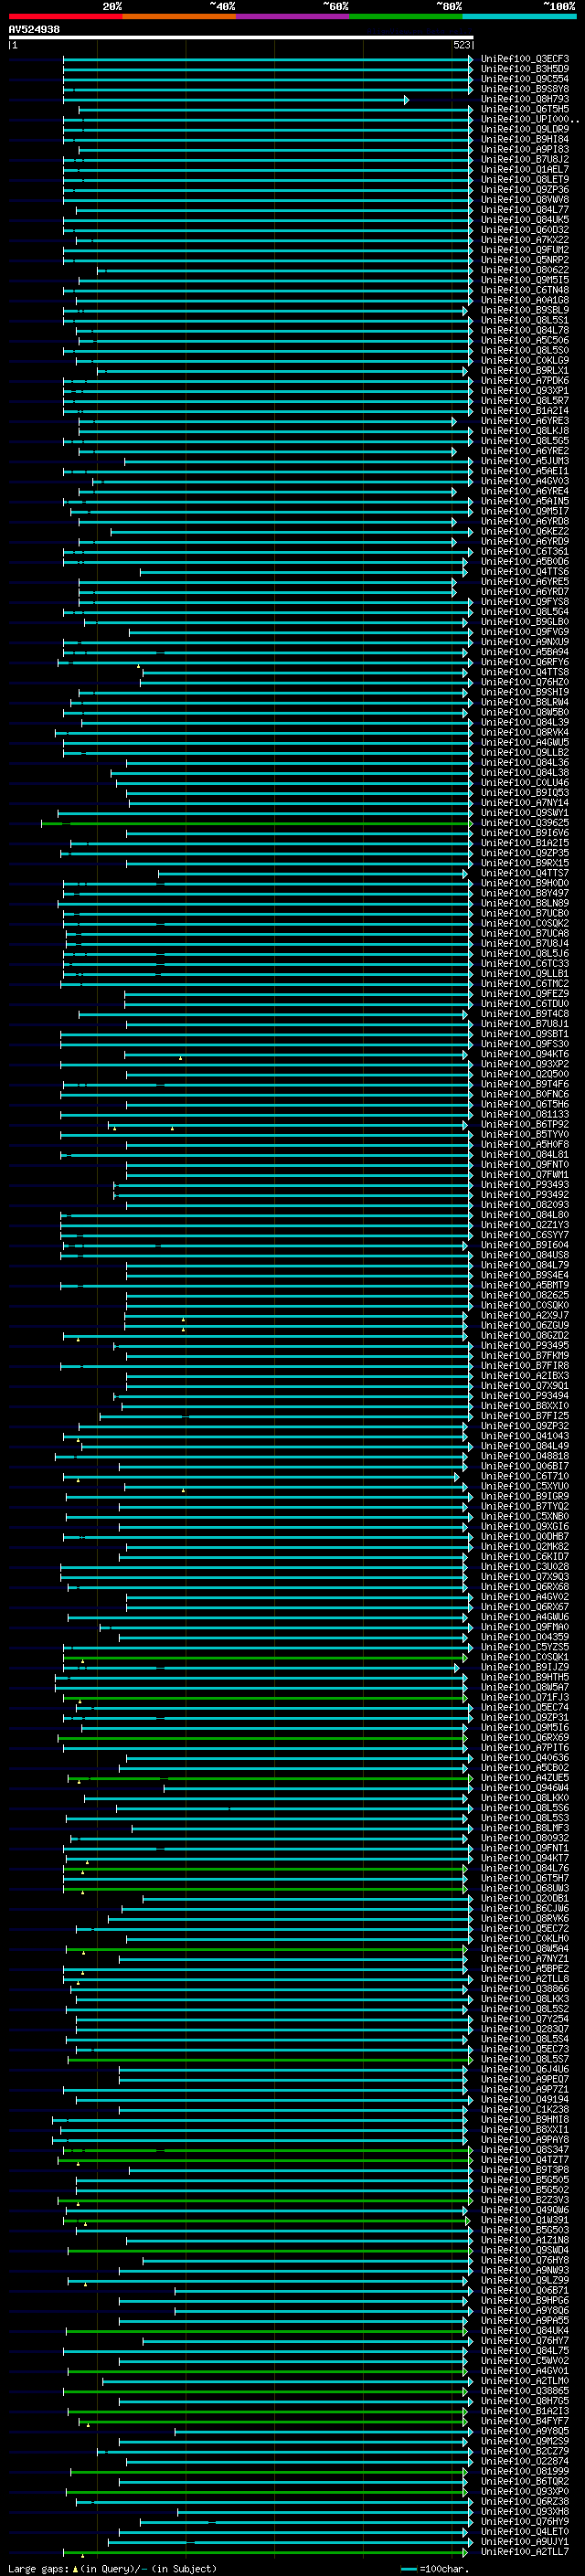Click the orange ~40% identity legend segment
This screenshot has height=2576, width=585.
pos(179,17)
